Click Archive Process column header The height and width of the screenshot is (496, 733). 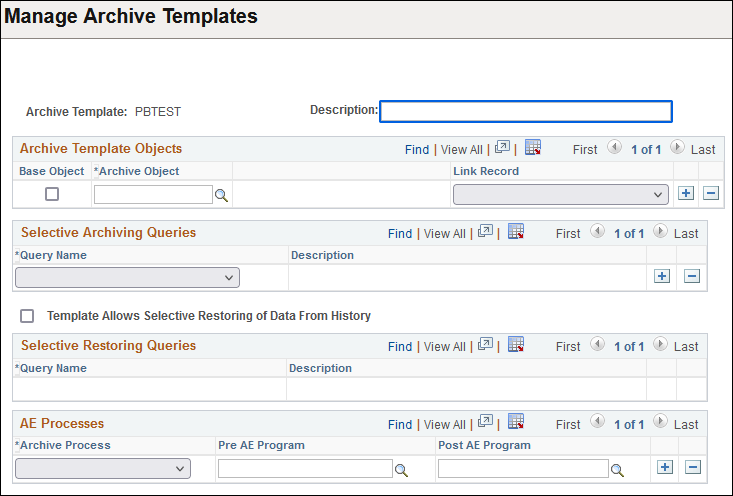click(x=65, y=445)
